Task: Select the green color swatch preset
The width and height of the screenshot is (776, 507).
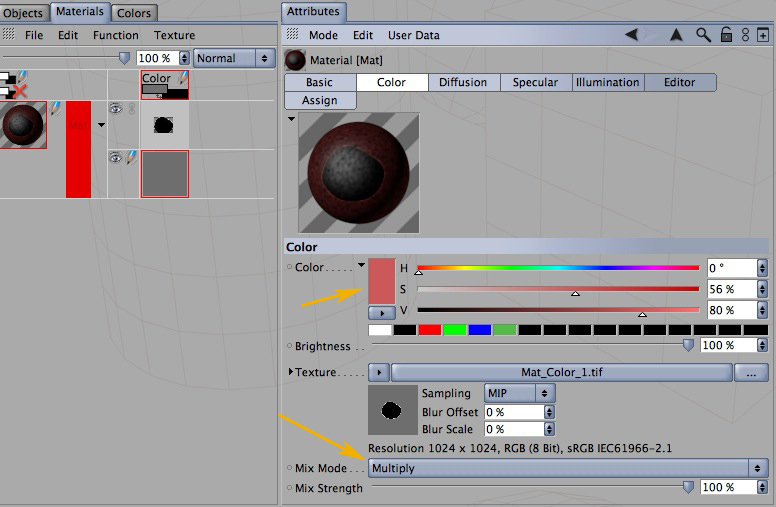Action: [x=455, y=330]
